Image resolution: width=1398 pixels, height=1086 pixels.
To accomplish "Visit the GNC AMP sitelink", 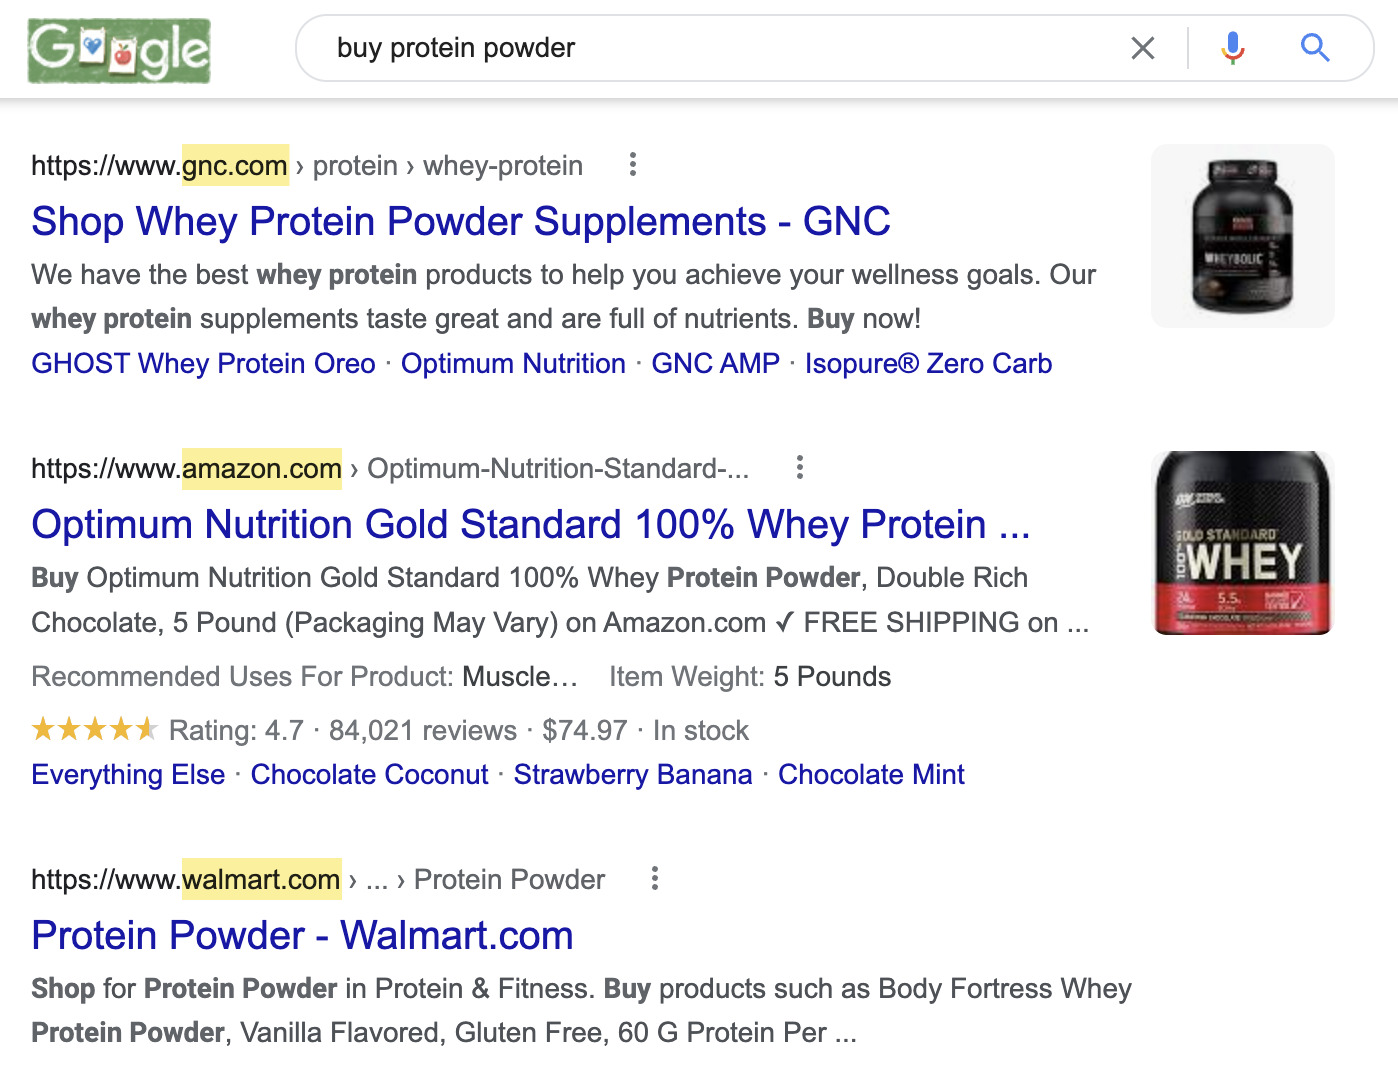I will coord(715,364).
